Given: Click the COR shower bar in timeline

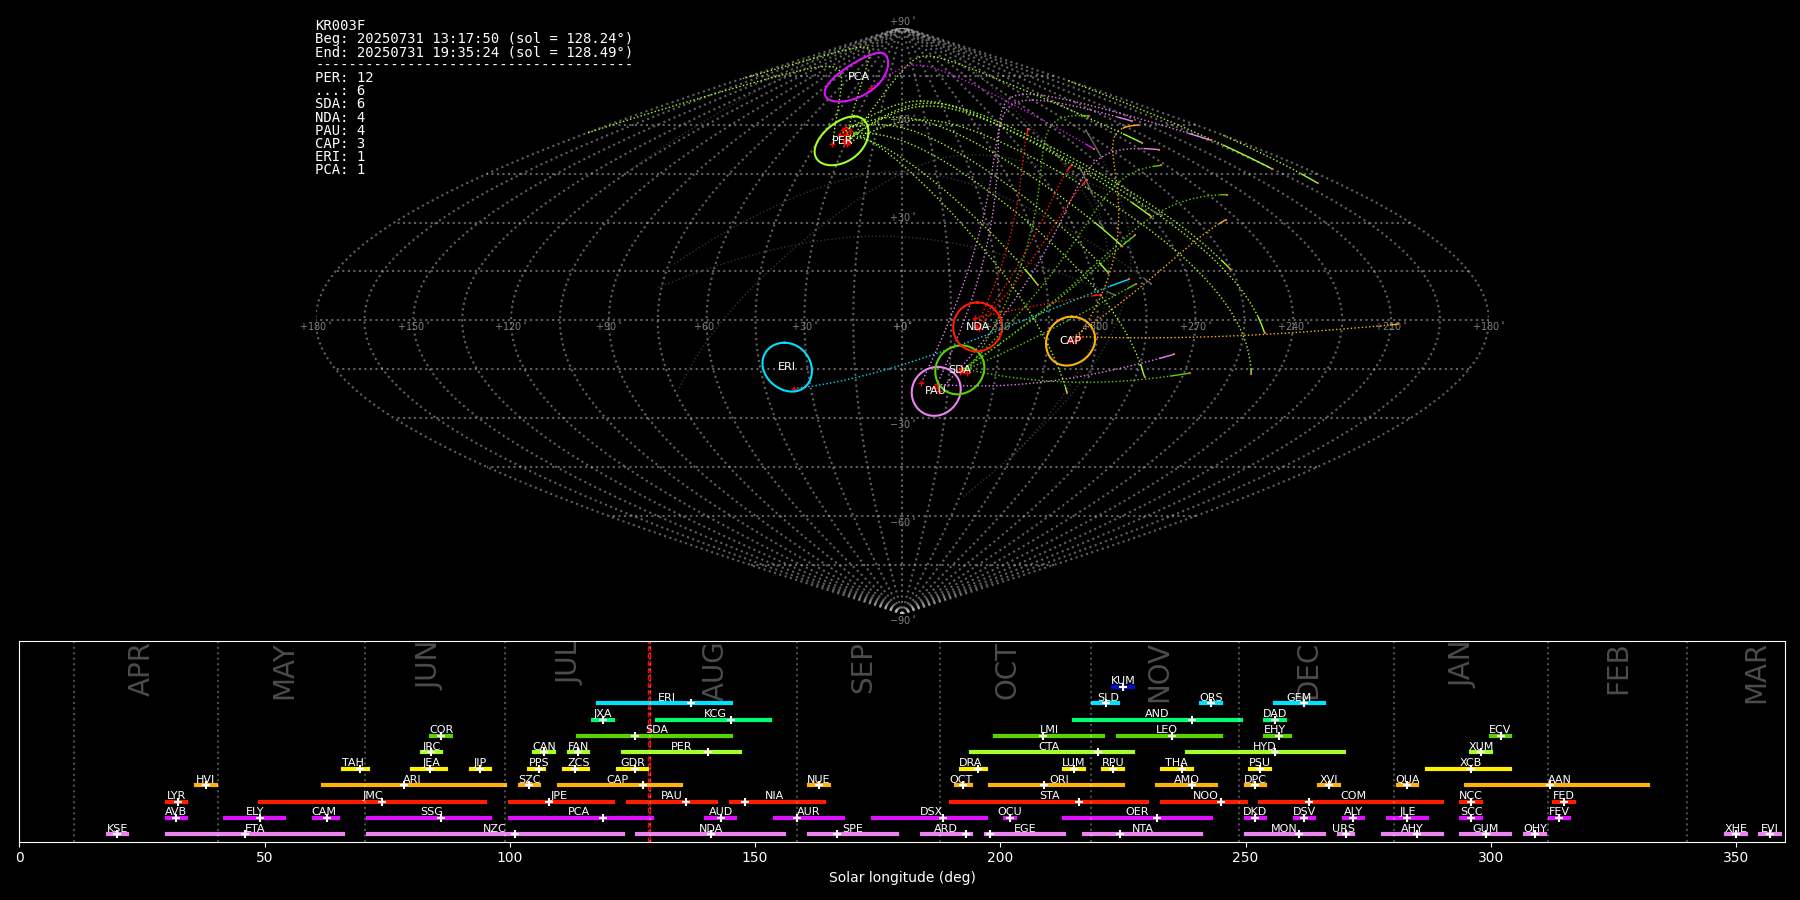Looking at the screenshot, I should point(441,736).
